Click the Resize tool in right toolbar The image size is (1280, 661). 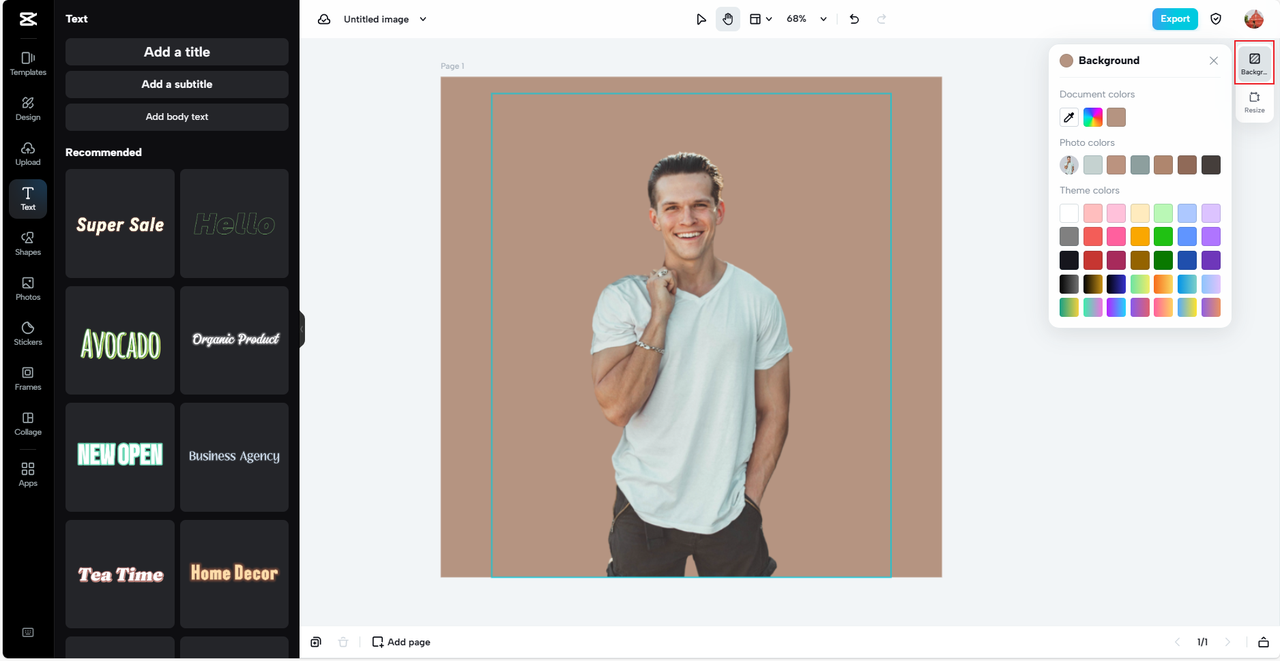click(x=1254, y=102)
